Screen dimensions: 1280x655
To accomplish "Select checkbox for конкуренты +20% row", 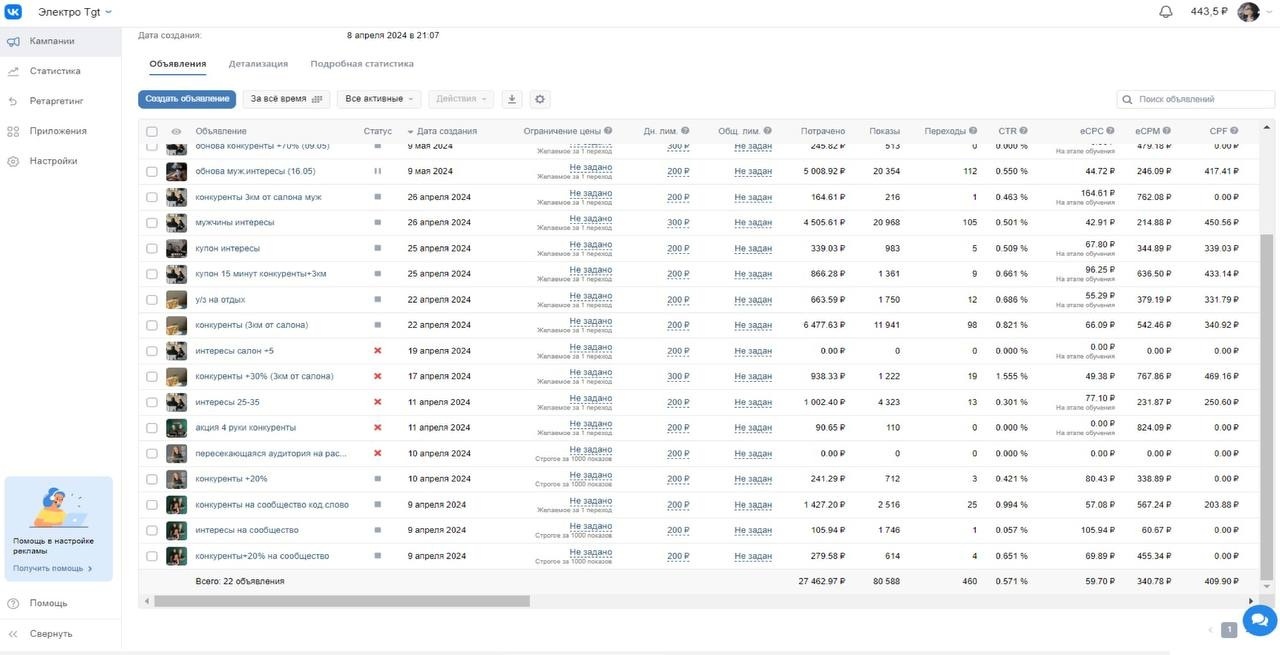I will [x=152, y=479].
